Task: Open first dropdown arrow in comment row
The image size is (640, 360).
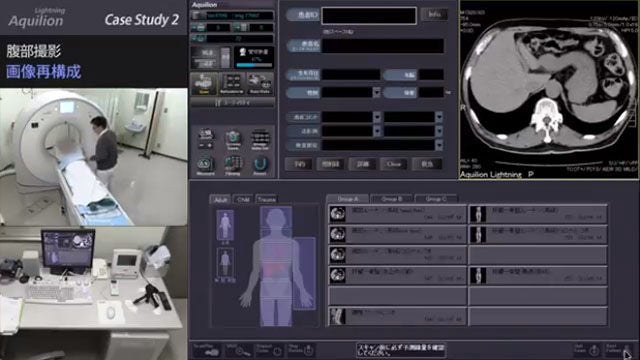Action: 377,118
